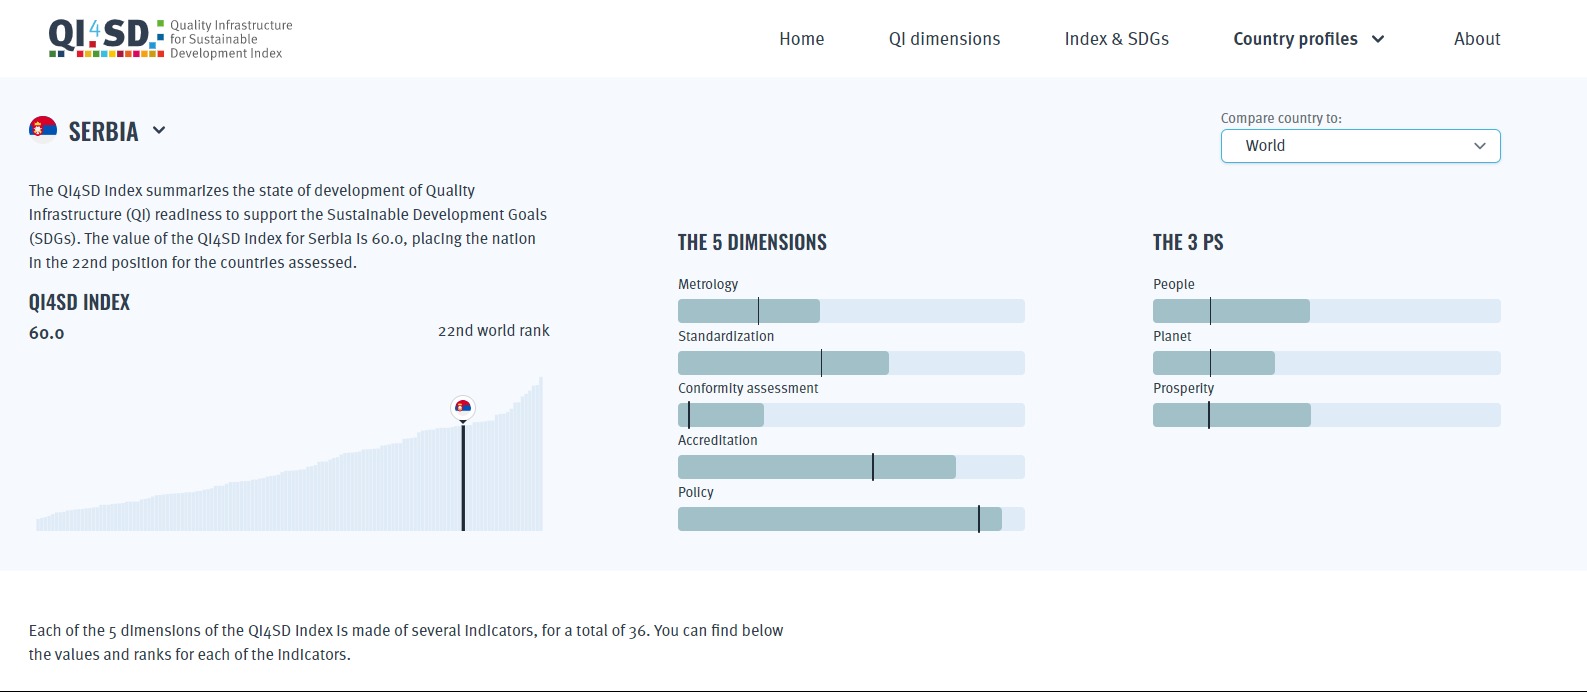Select the Planet progress bar
The height and width of the screenshot is (692, 1587).
(x=1326, y=363)
